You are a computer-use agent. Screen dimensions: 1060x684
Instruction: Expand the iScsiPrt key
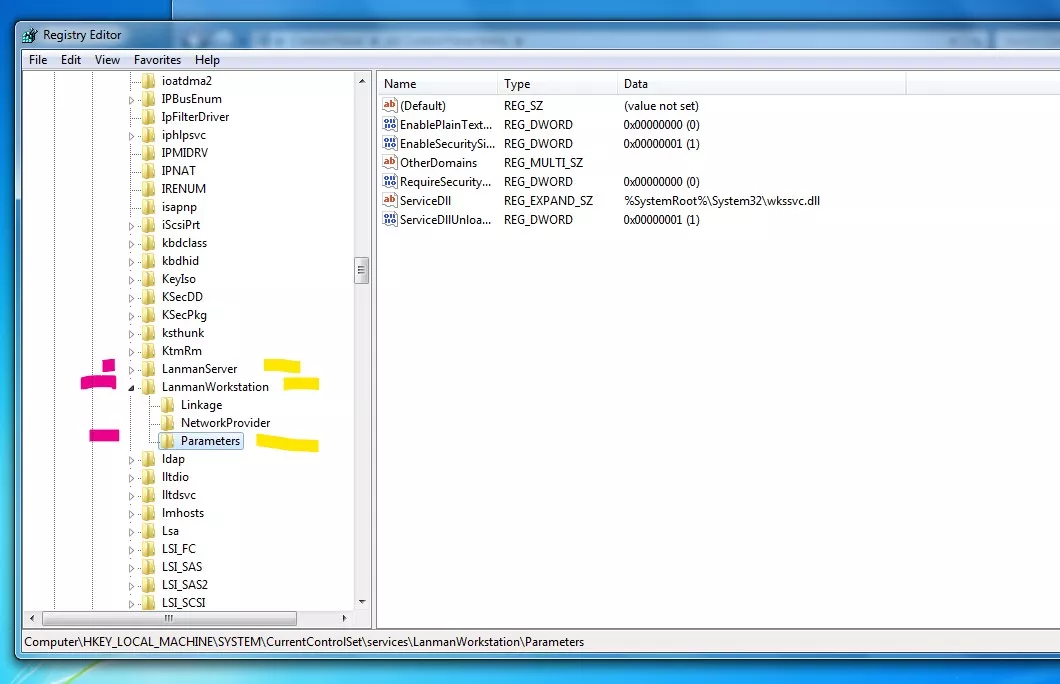(131, 226)
